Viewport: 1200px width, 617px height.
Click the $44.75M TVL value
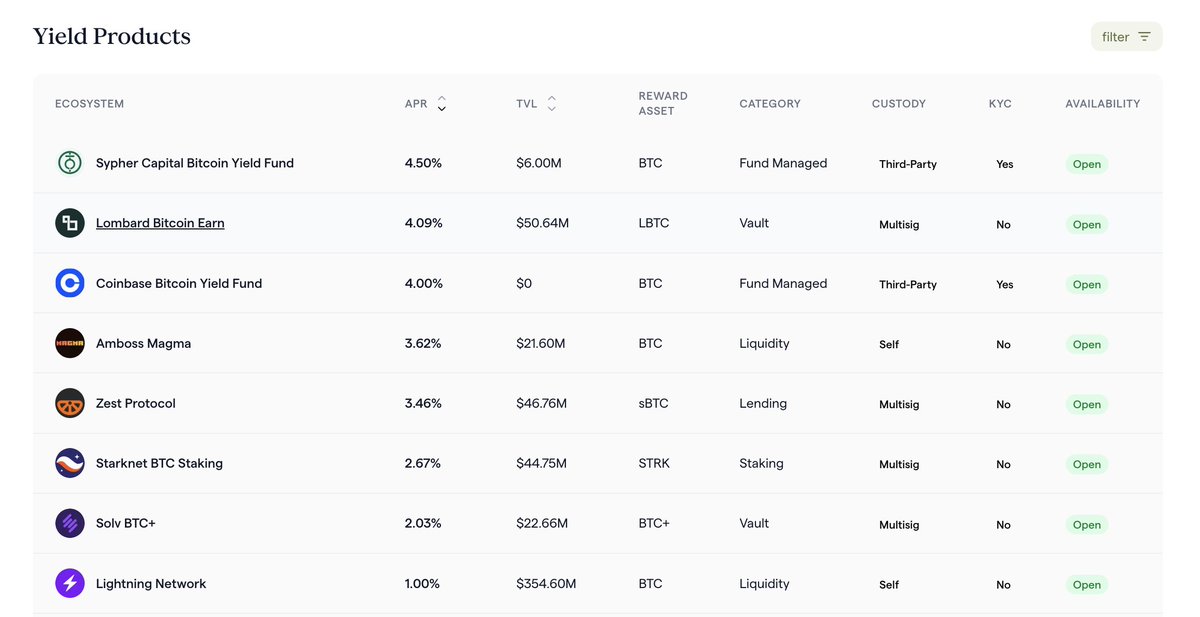pyautogui.click(x=542, y=463)
